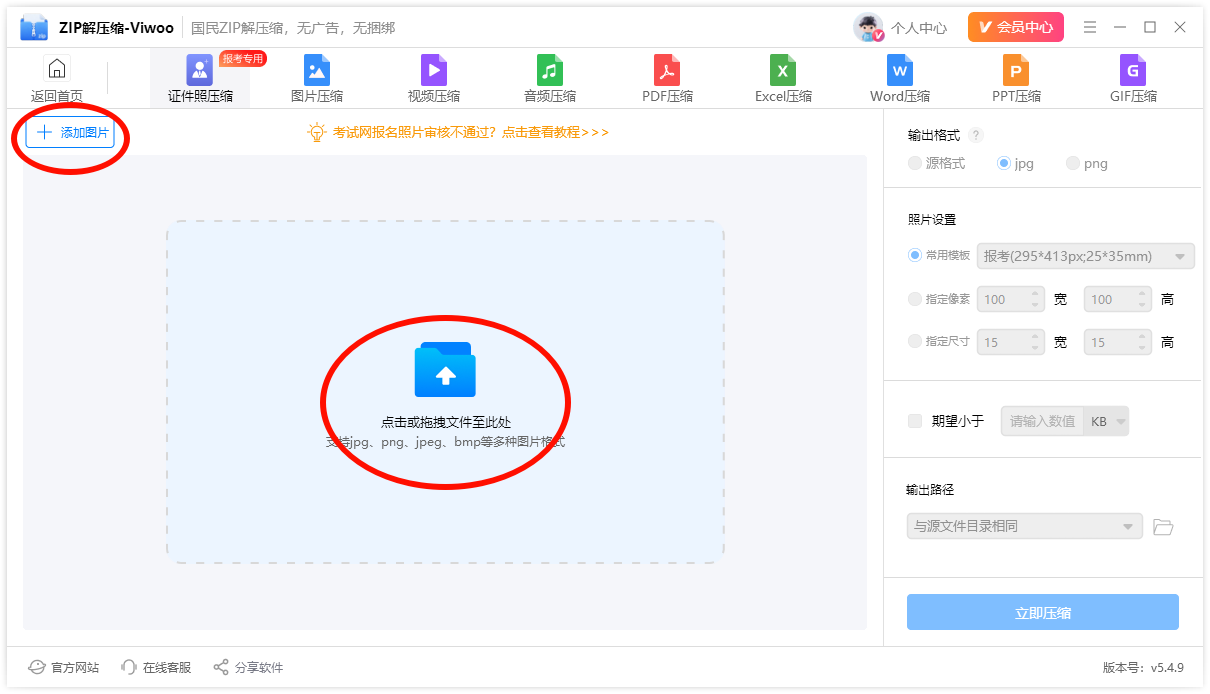Viewport: 1210px width, 694px height.
Task: Click the official website globe icon
Action: [x=37, y=667]
